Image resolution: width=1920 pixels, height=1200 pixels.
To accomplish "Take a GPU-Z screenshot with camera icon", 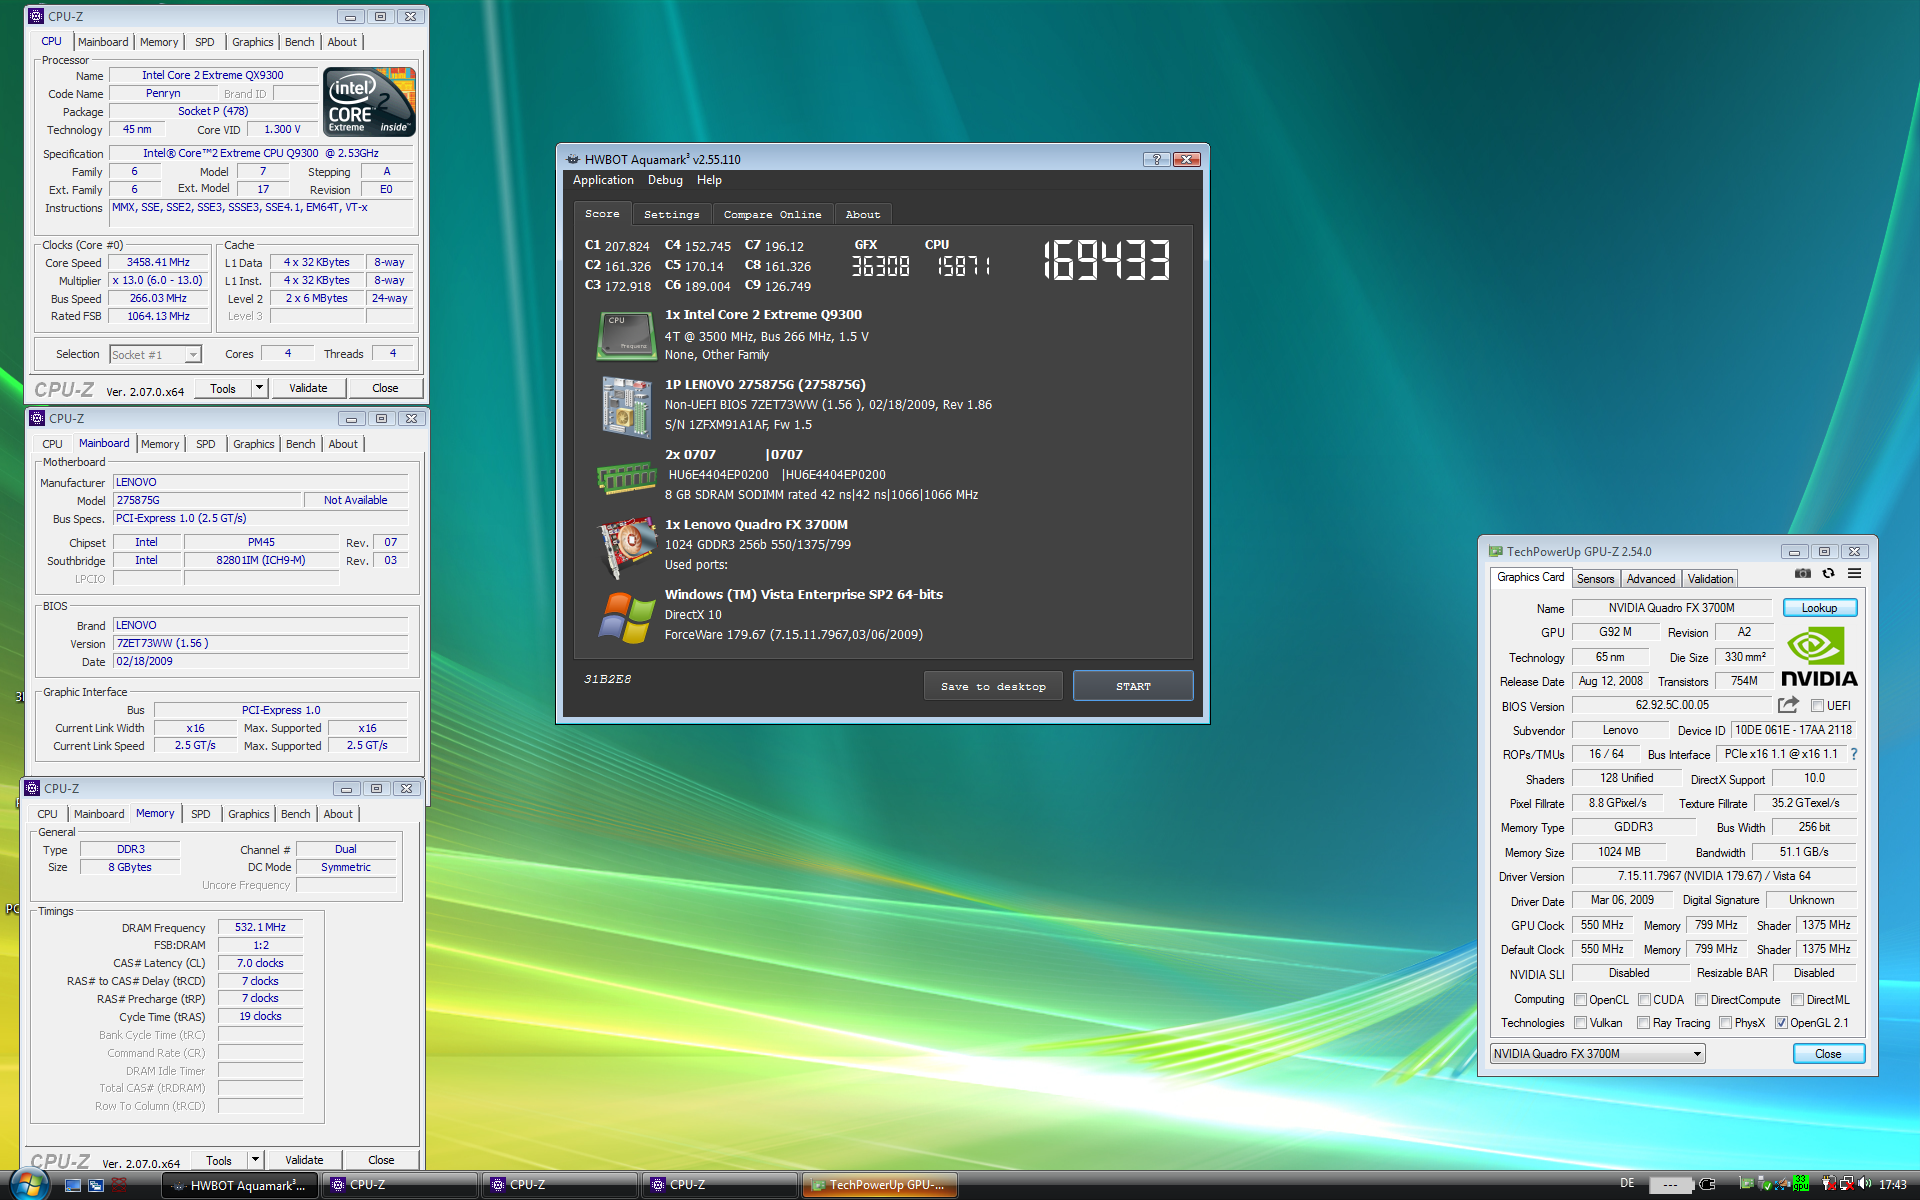I will coord(1802,573).
